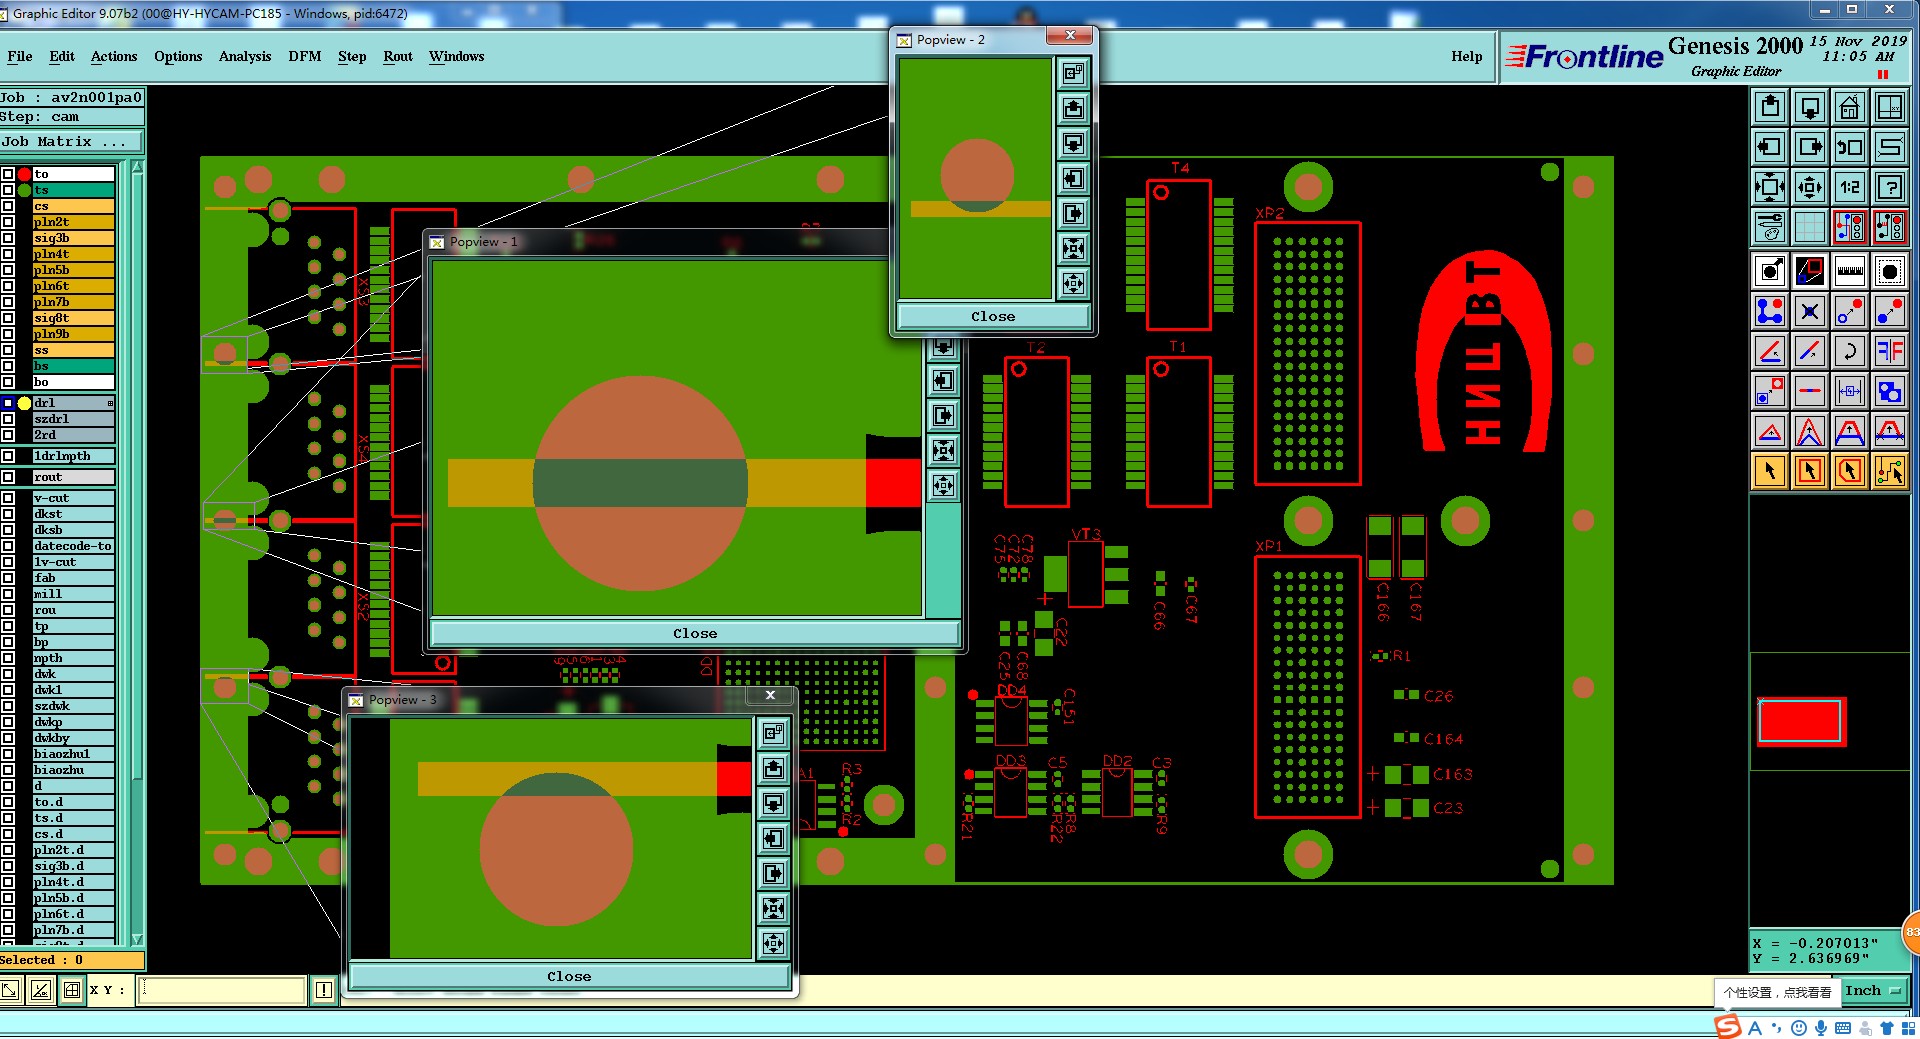Click the XY coordinates view icon in right toolbar

point(1889,107)
